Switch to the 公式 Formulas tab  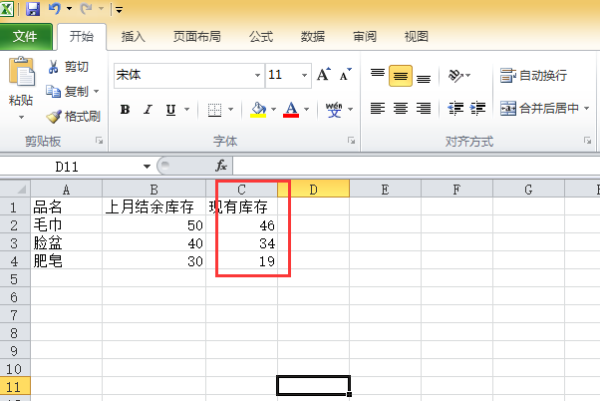[261, 37]
